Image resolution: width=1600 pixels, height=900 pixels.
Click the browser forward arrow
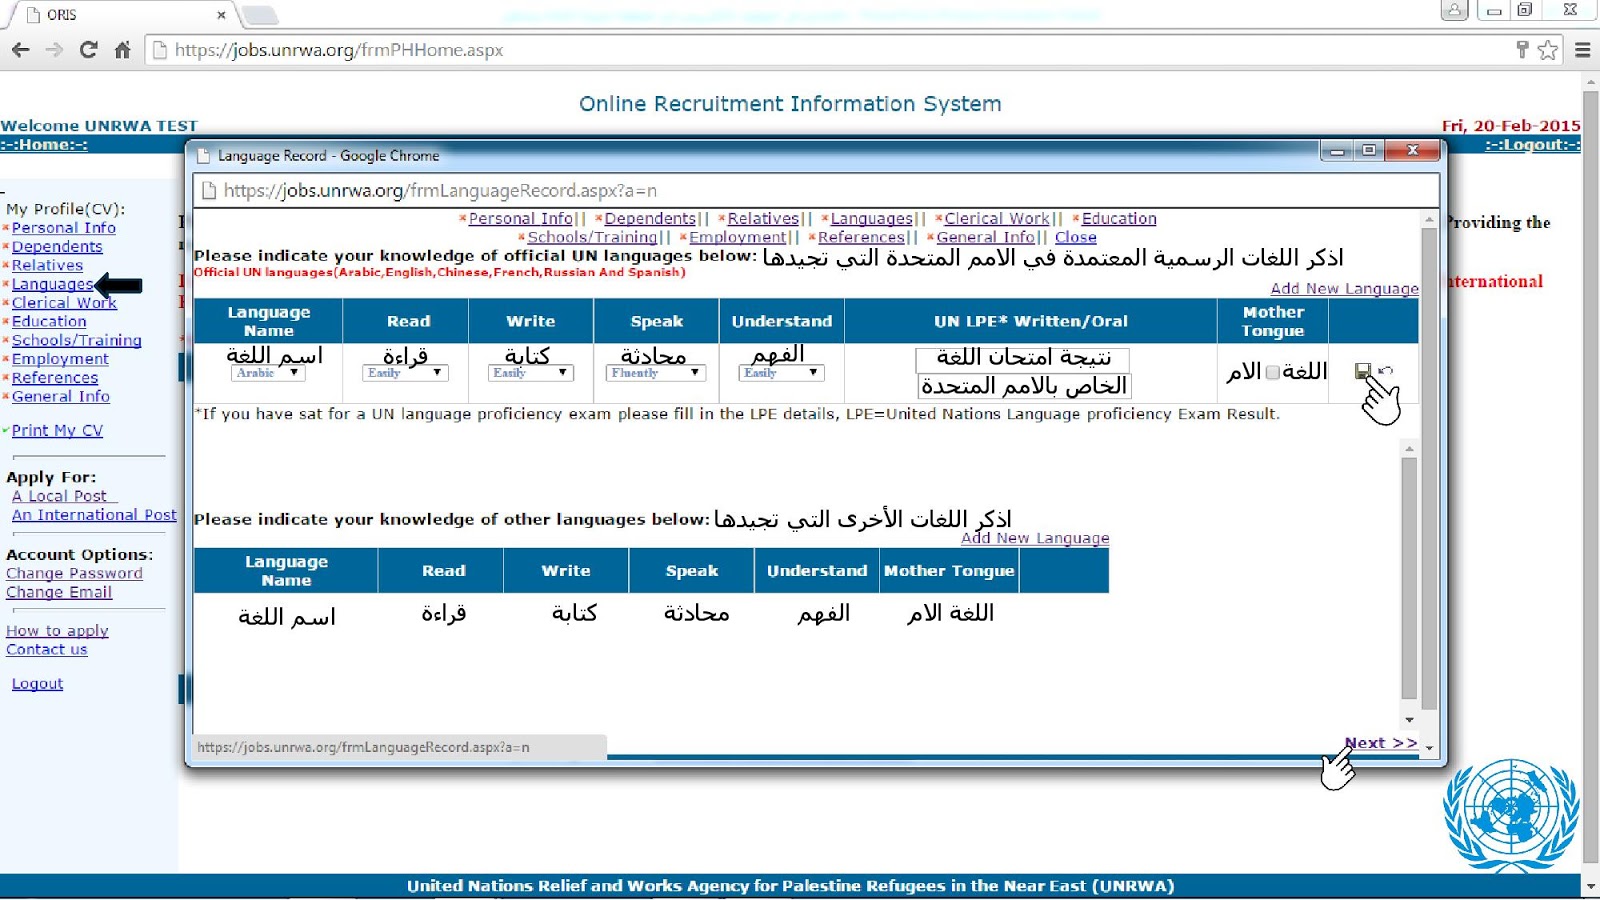(x=54, y=50)
